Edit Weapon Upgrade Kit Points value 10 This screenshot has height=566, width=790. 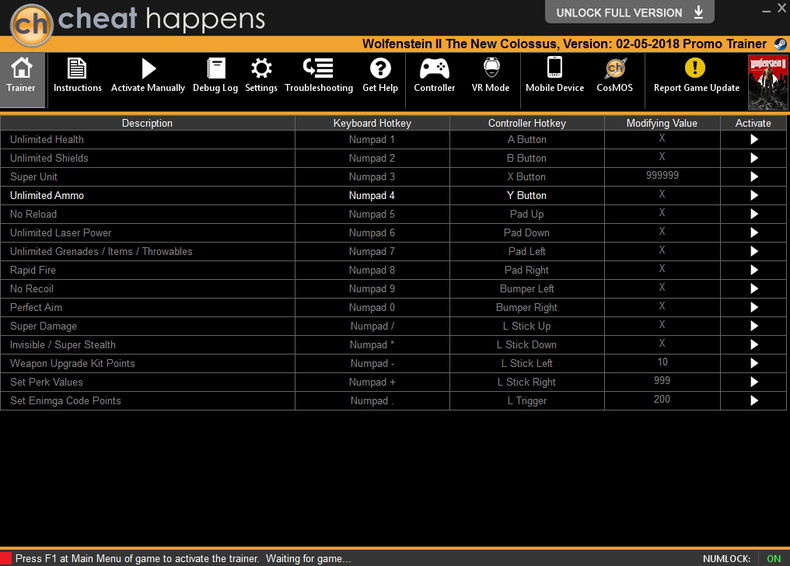pyautogui.click(x=662, y=362)
